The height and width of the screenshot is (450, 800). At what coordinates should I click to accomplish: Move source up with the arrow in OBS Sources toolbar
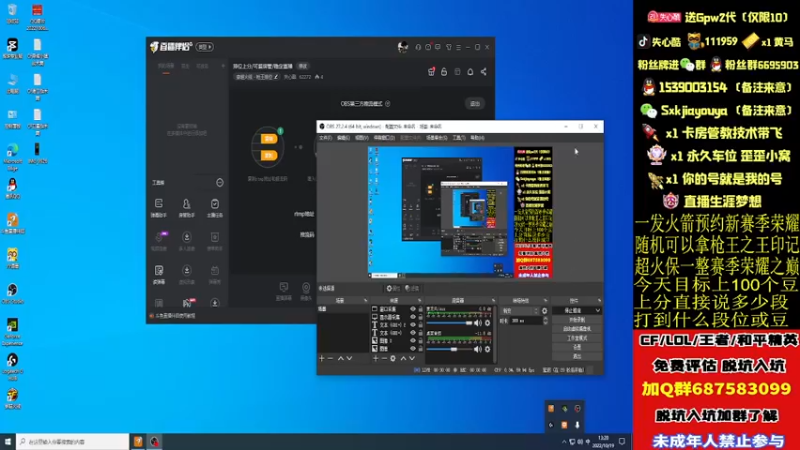pos(403,359)
